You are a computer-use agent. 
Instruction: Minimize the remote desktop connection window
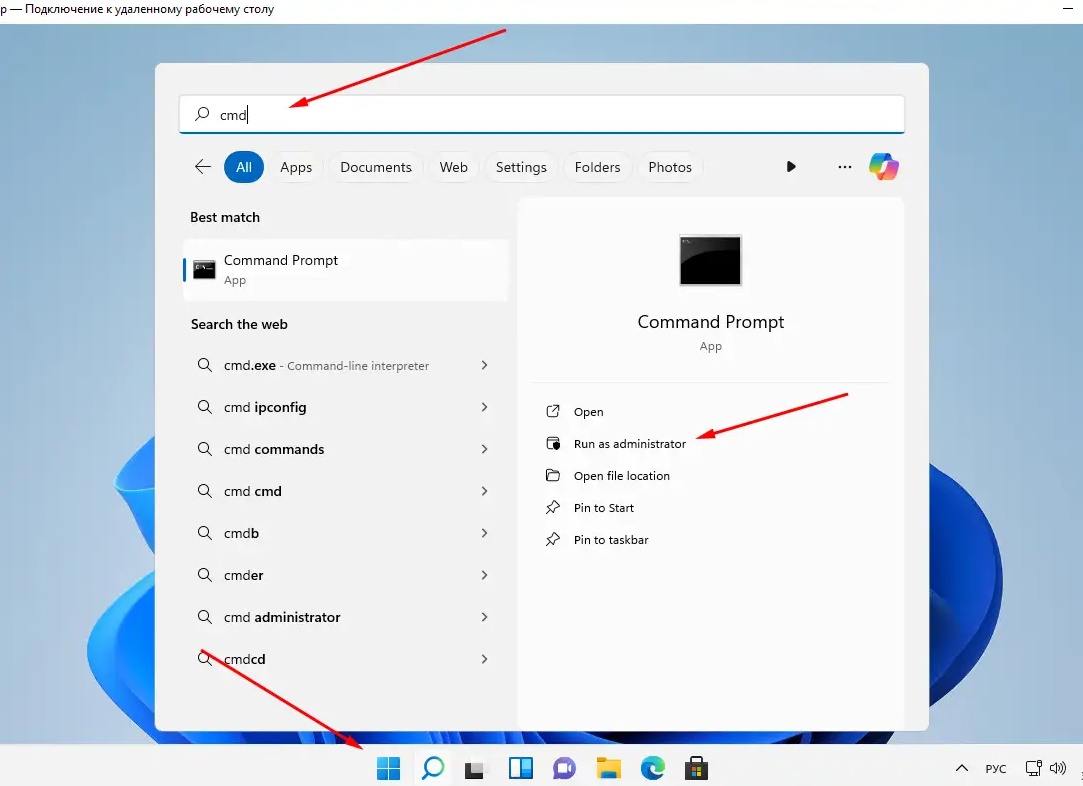pyautogui.click(x=1068, y=8)
